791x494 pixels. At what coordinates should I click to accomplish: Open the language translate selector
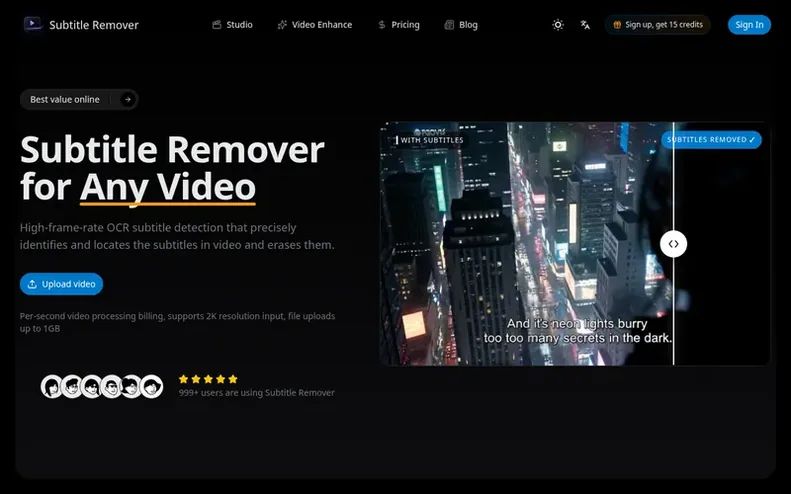point(585,25)
